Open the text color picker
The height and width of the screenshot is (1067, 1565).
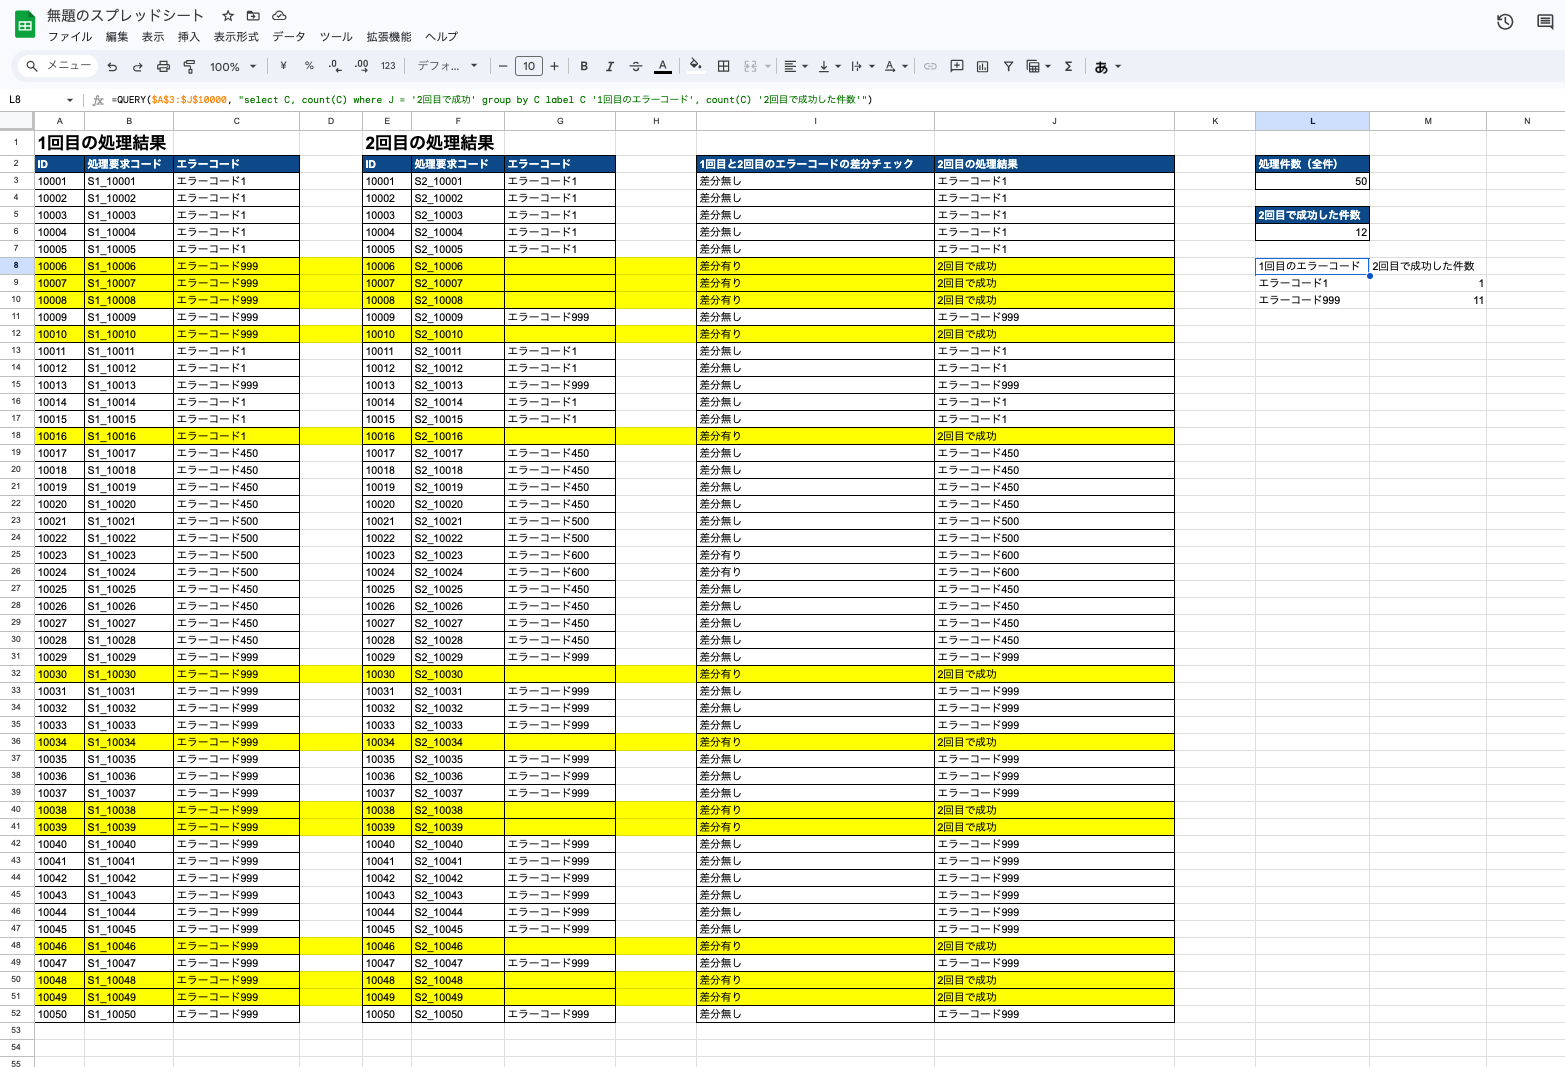click(x=662, y=66)
